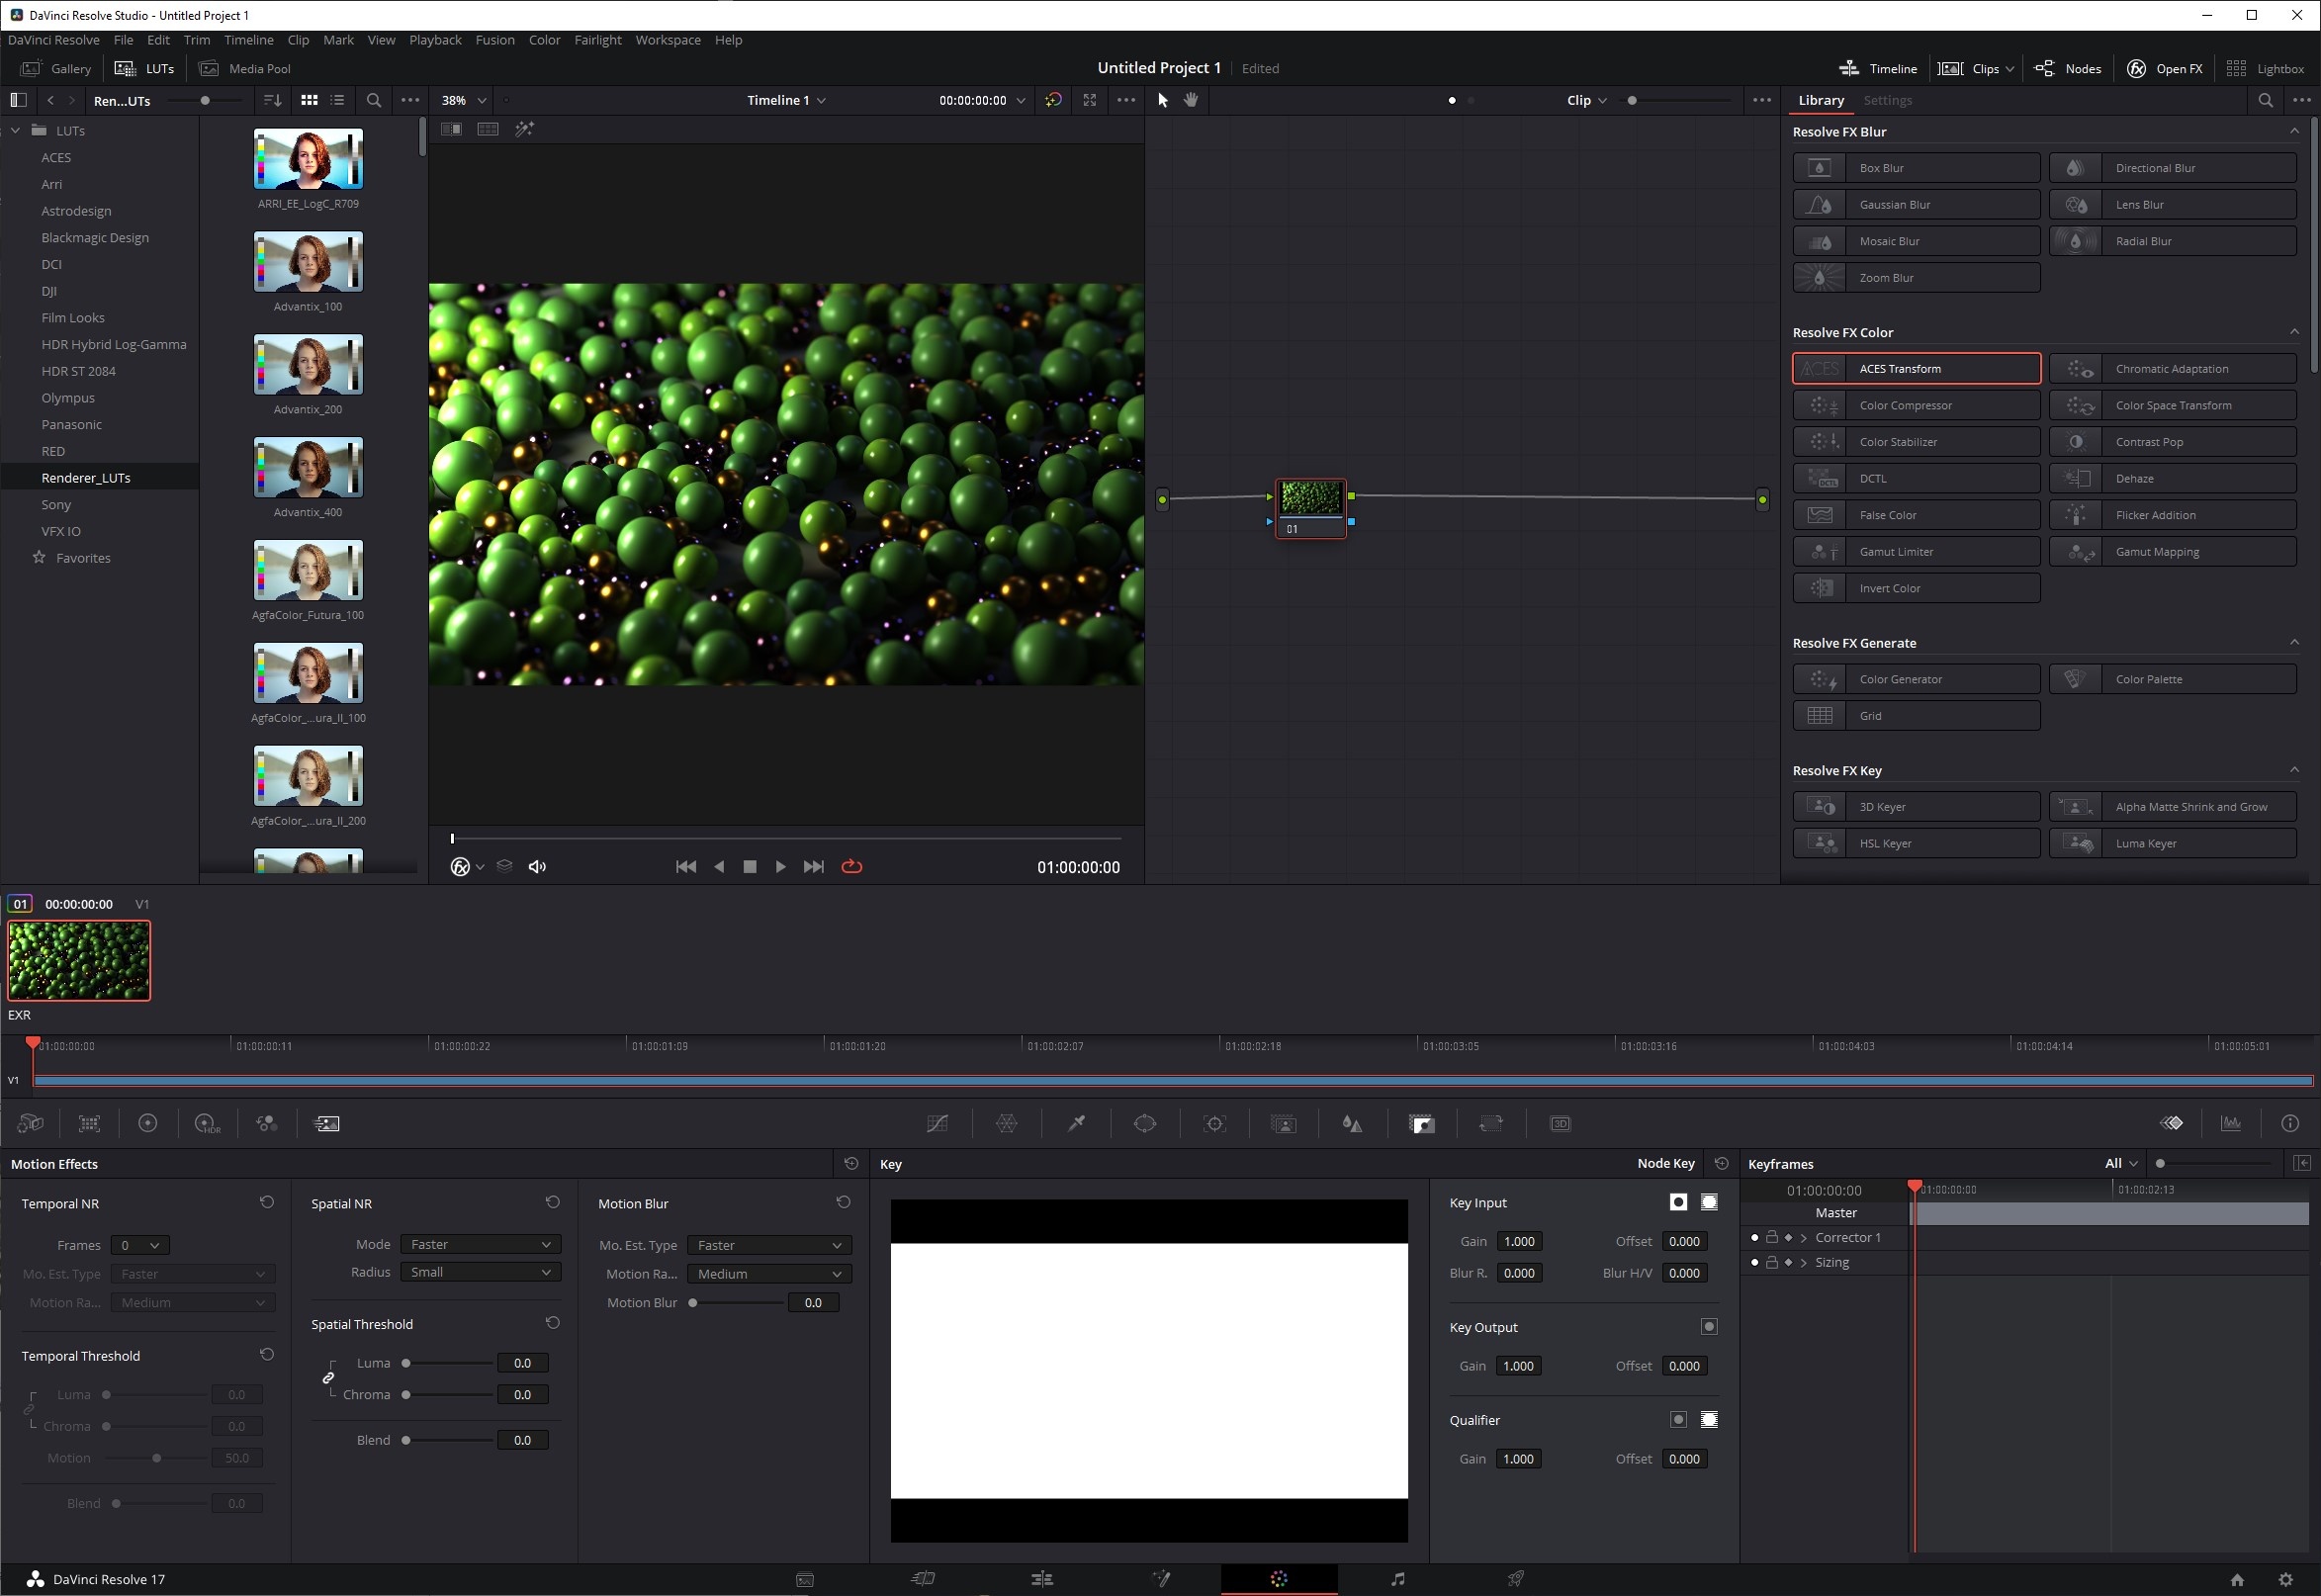Viewport: 2321px width, 1596px height.
Task: Toggle viewer loop playback button
Action: 852,867
